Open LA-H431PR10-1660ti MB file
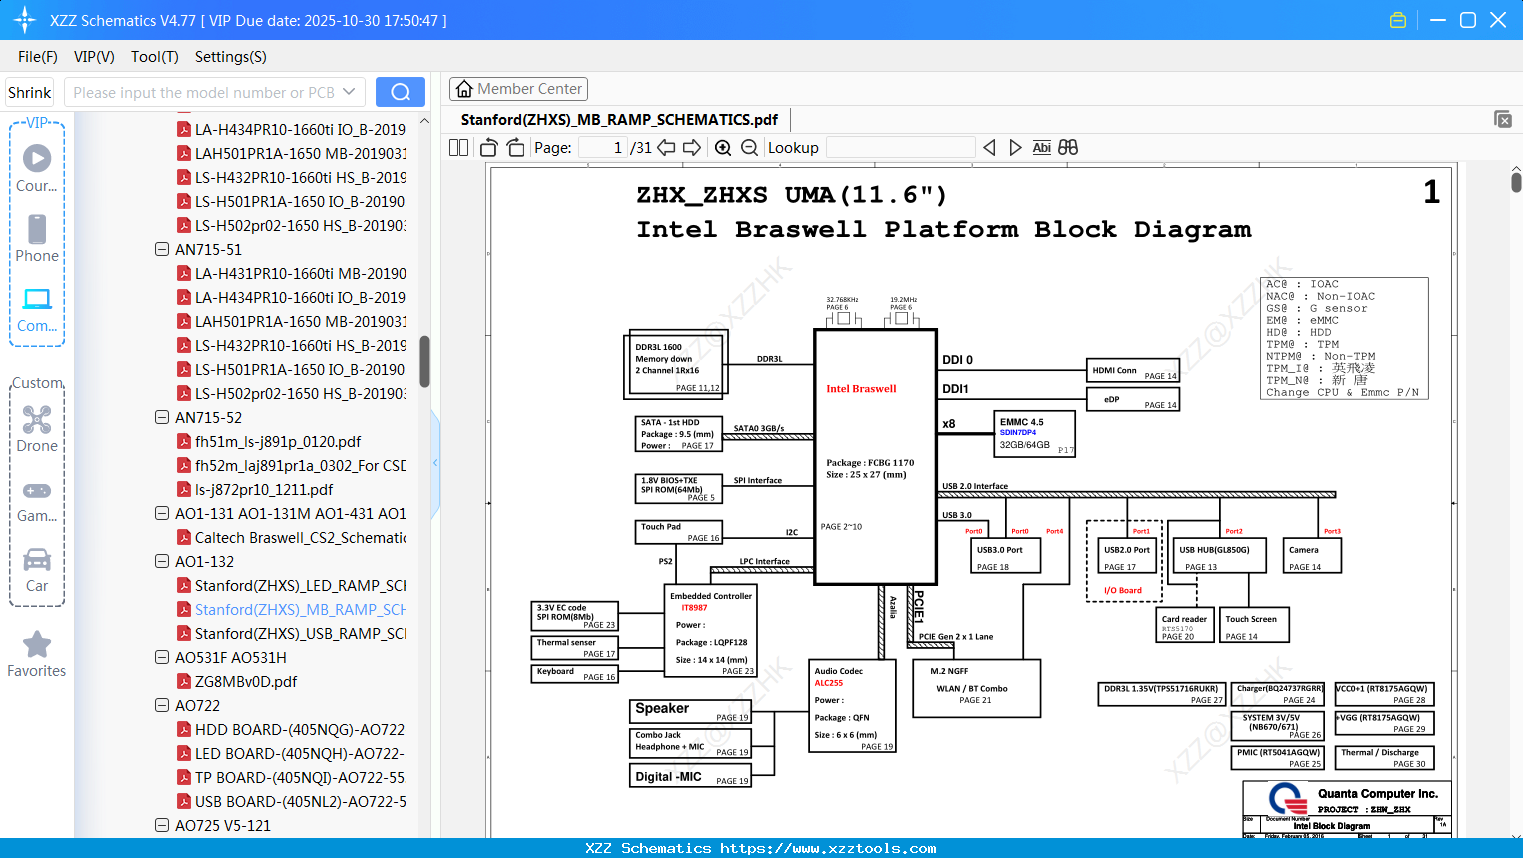The height and width of the screenshot is (858, 1523). pos(300,273)
